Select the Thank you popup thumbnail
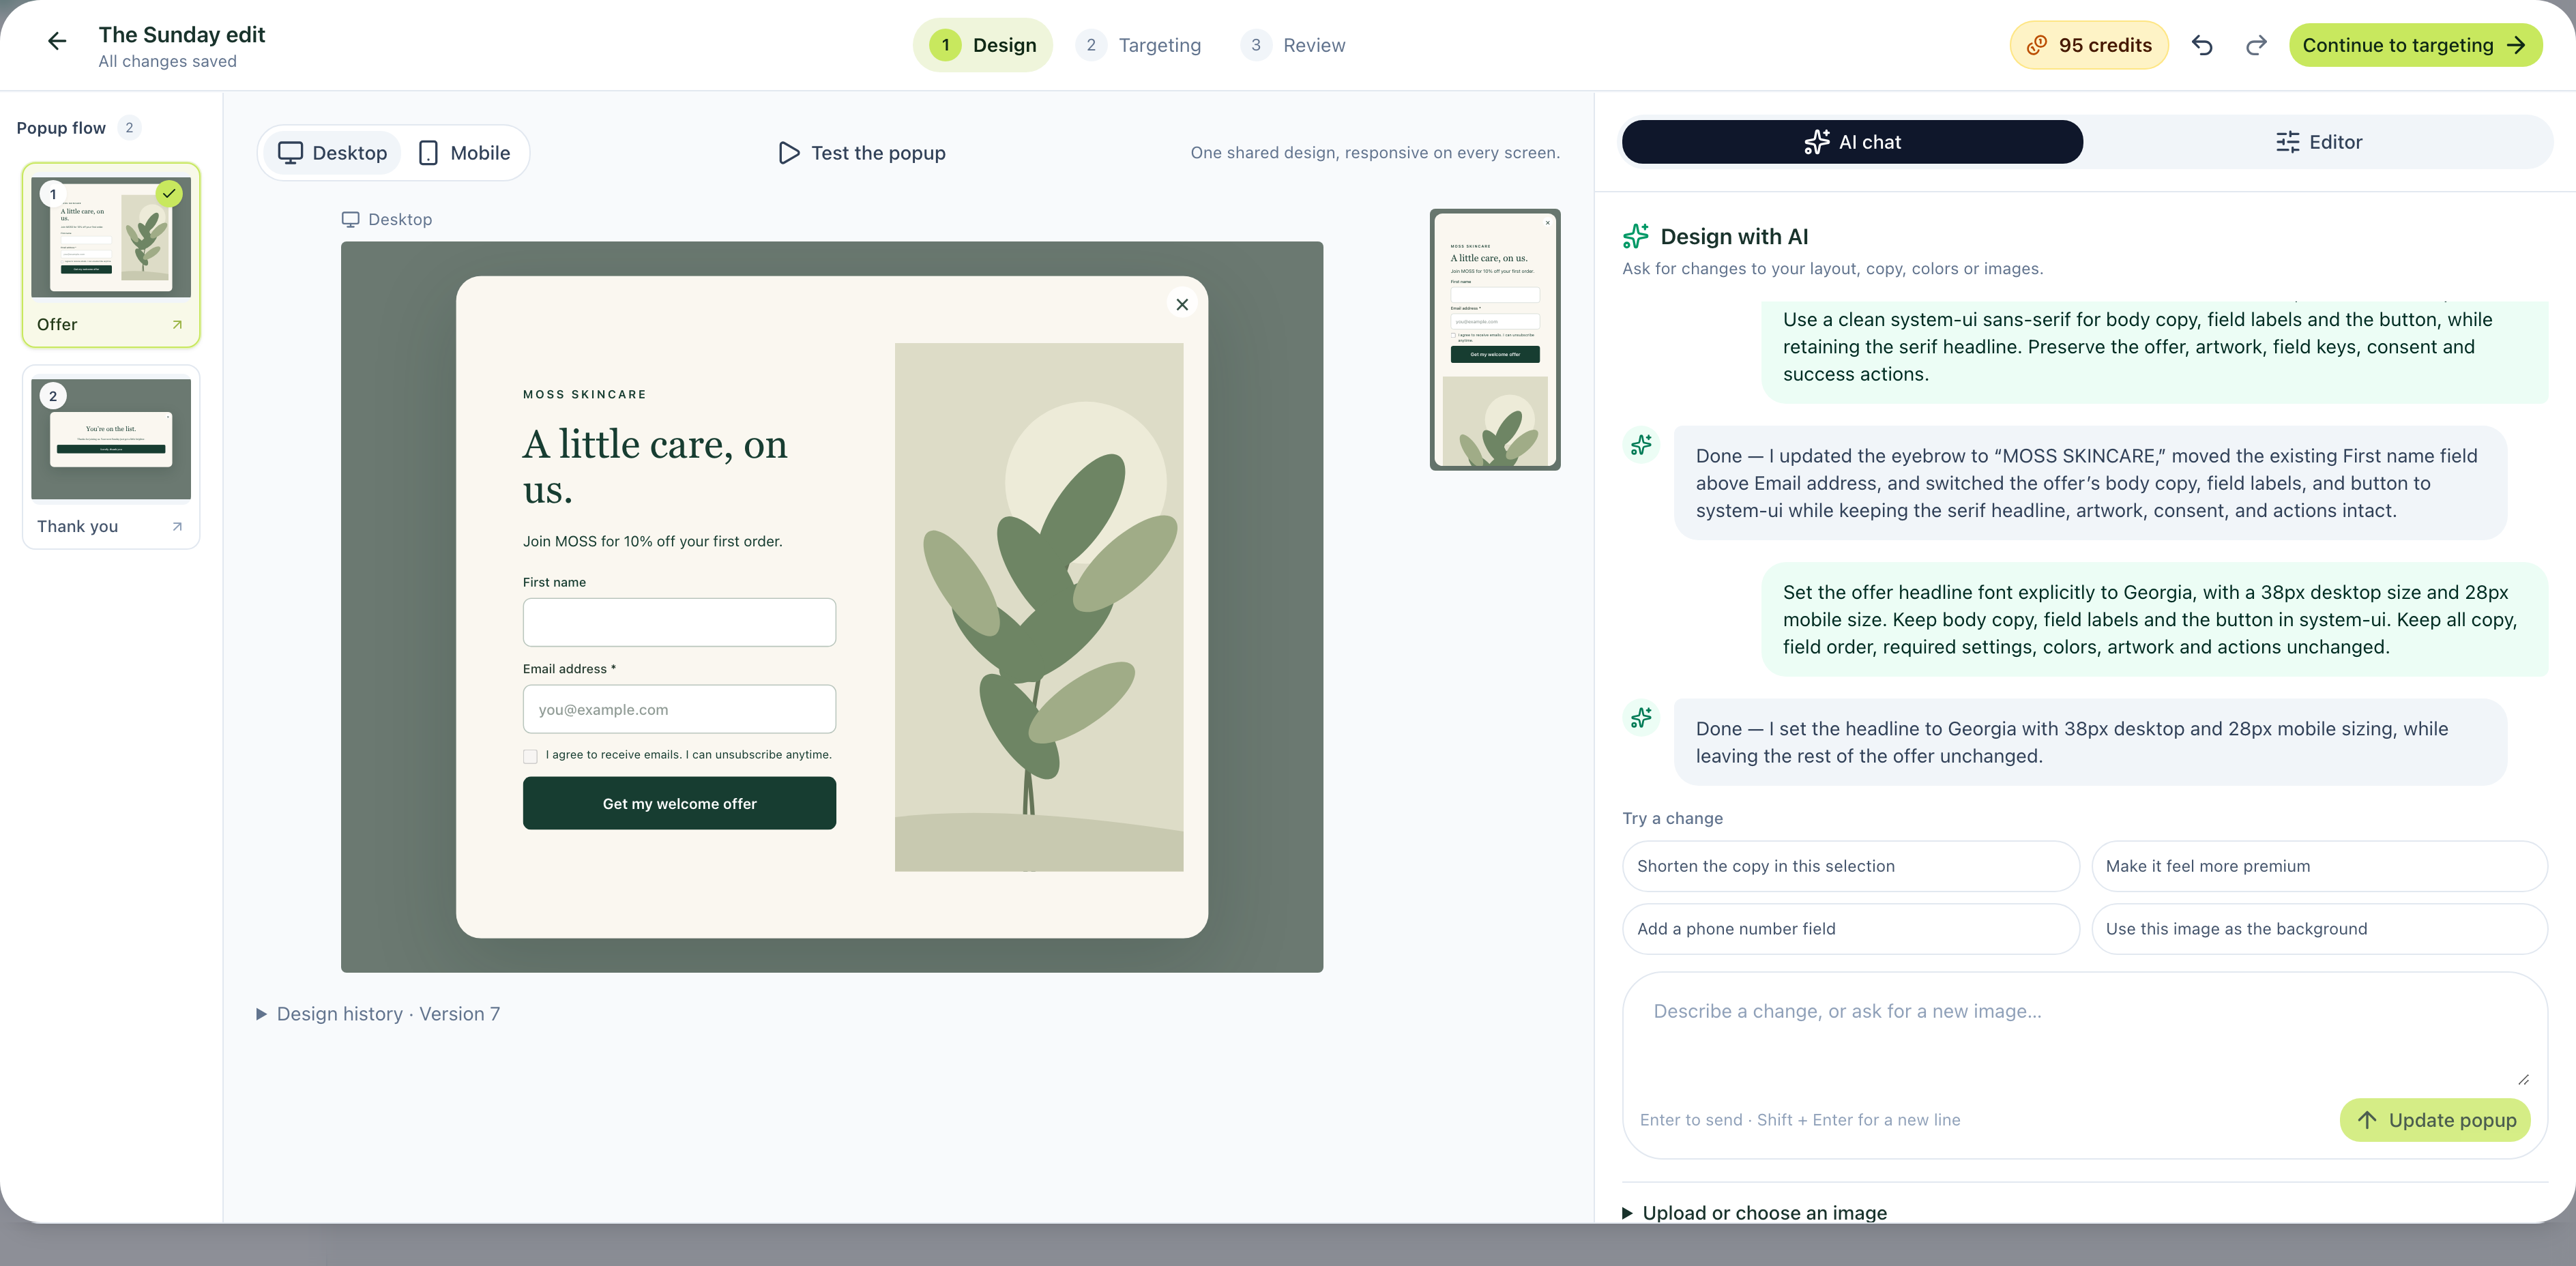 tap(111, 439)
